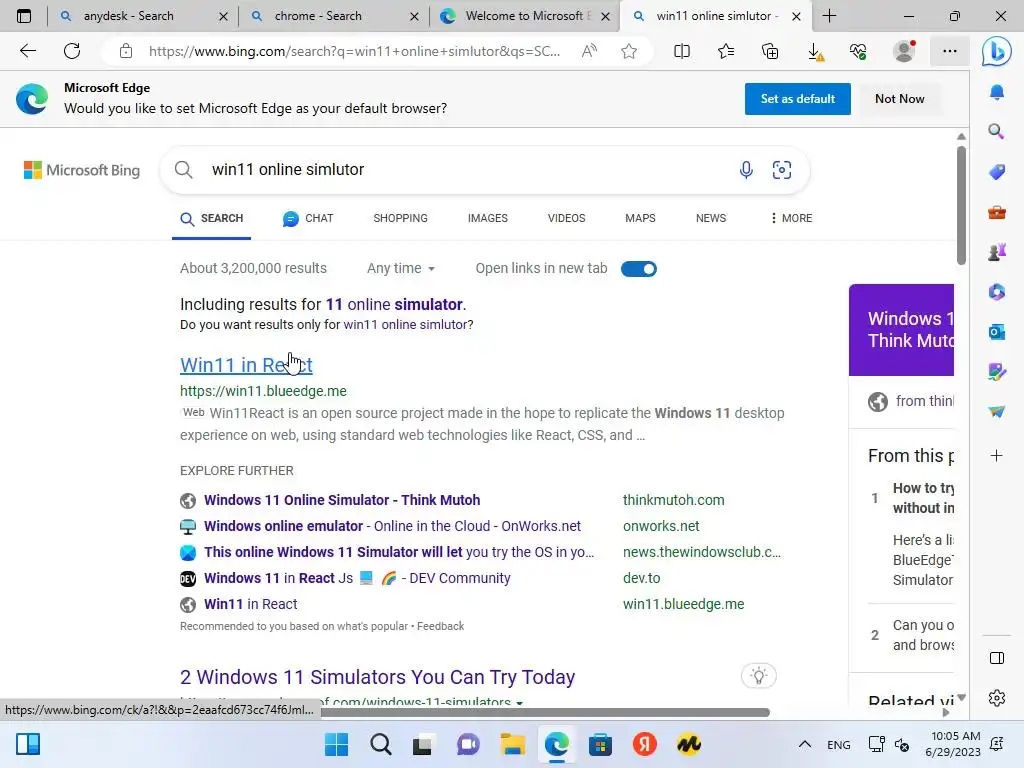
Task: Open a new tab with plus button
Action: click(x=829, y=16)
